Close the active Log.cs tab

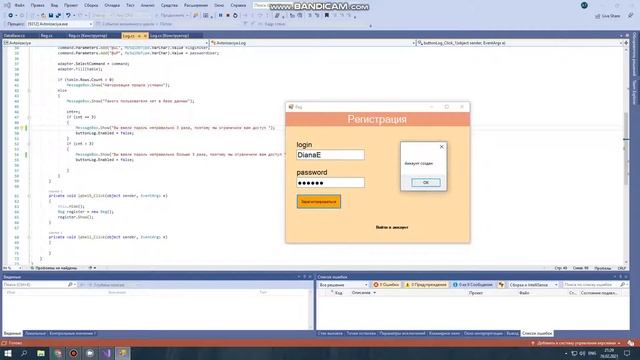[145, 36]
